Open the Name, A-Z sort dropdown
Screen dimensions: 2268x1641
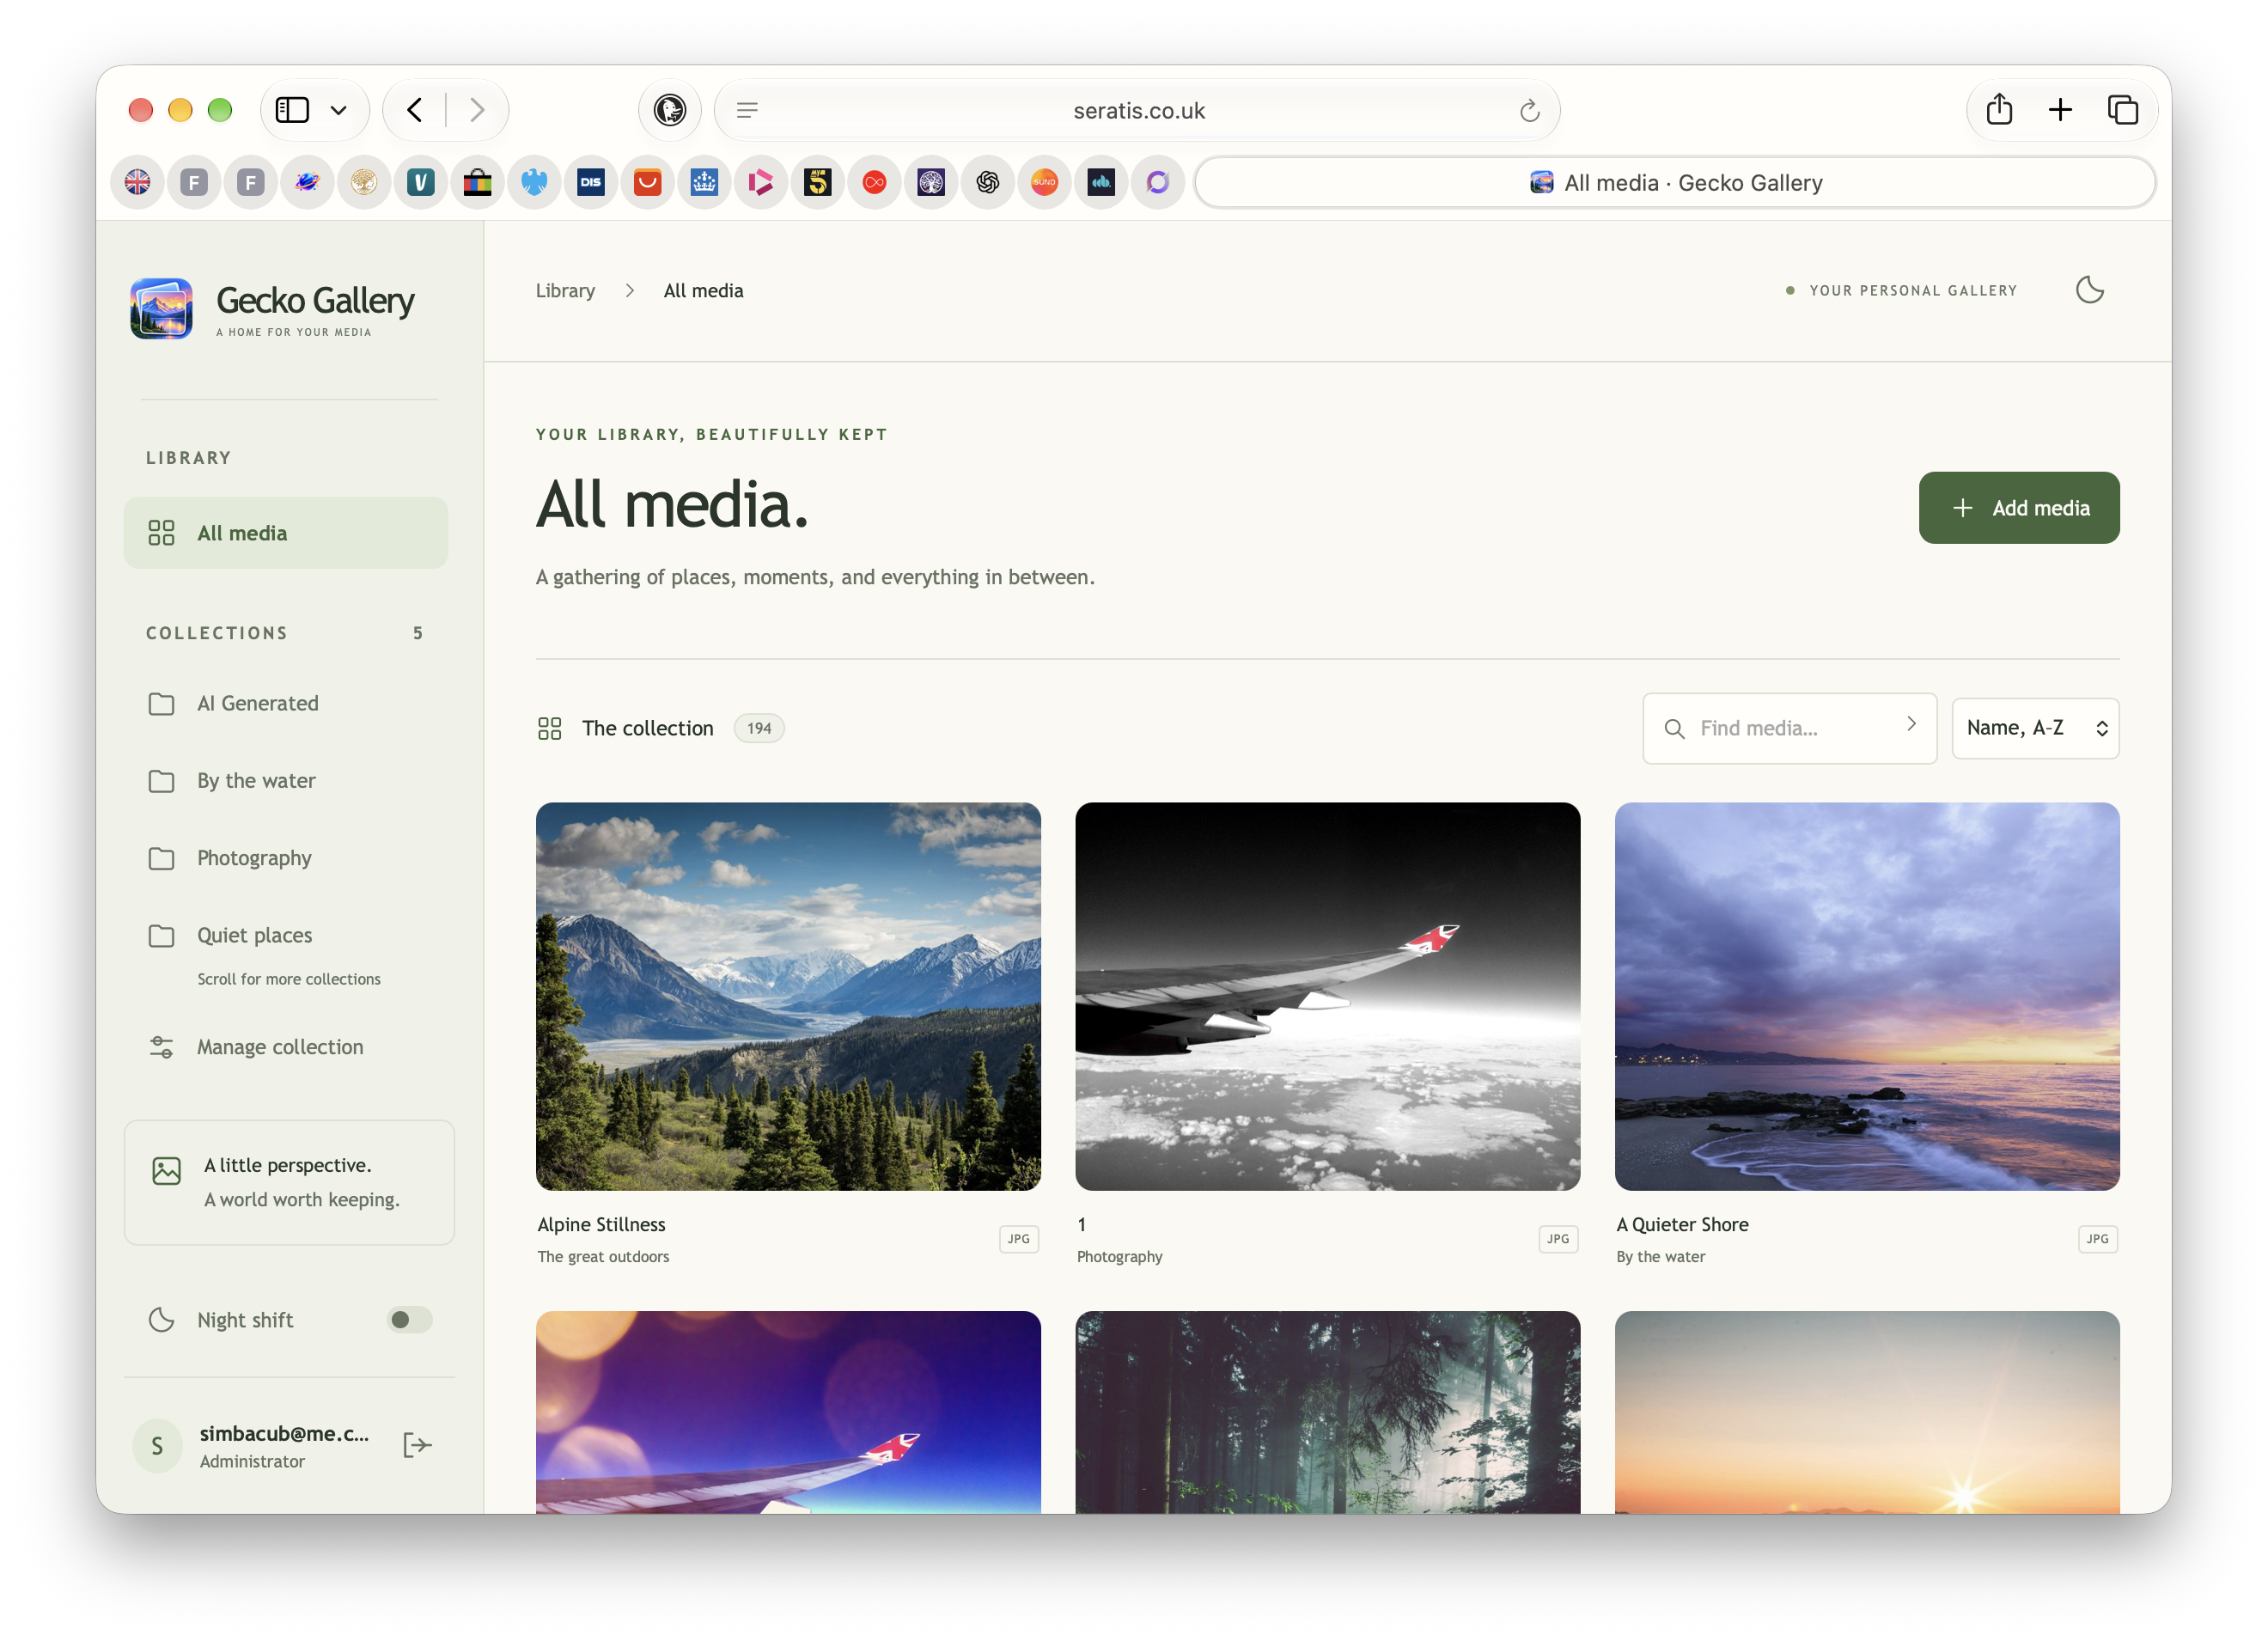(x=2035, y=728)
